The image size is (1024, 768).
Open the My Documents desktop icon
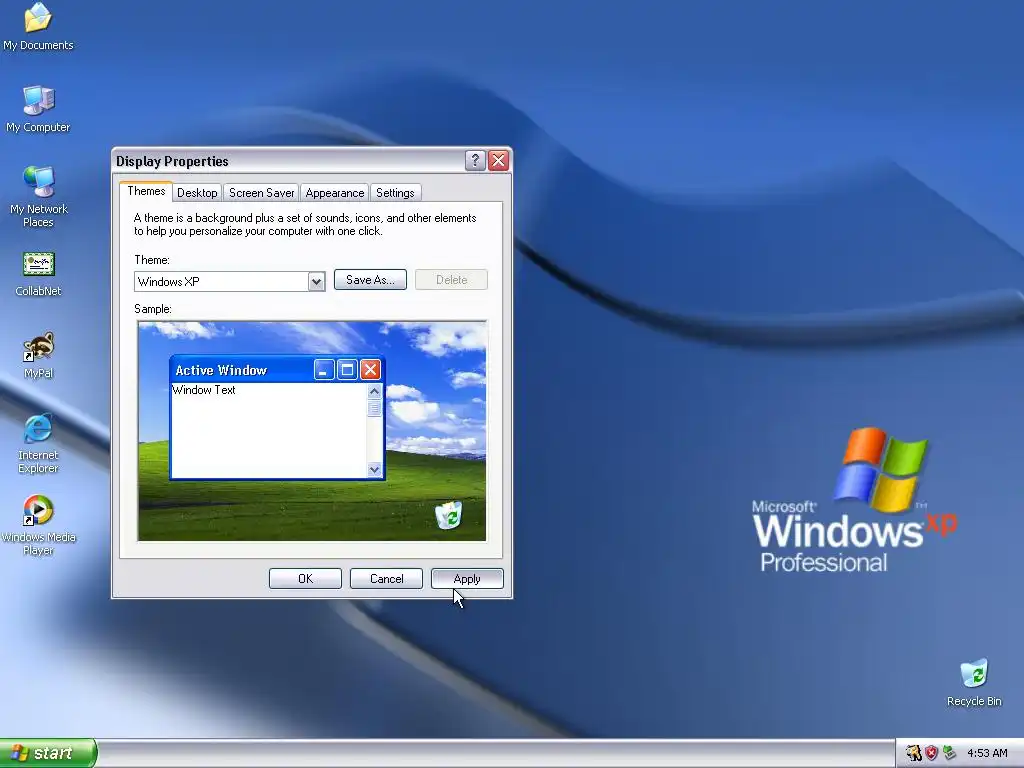38,26
